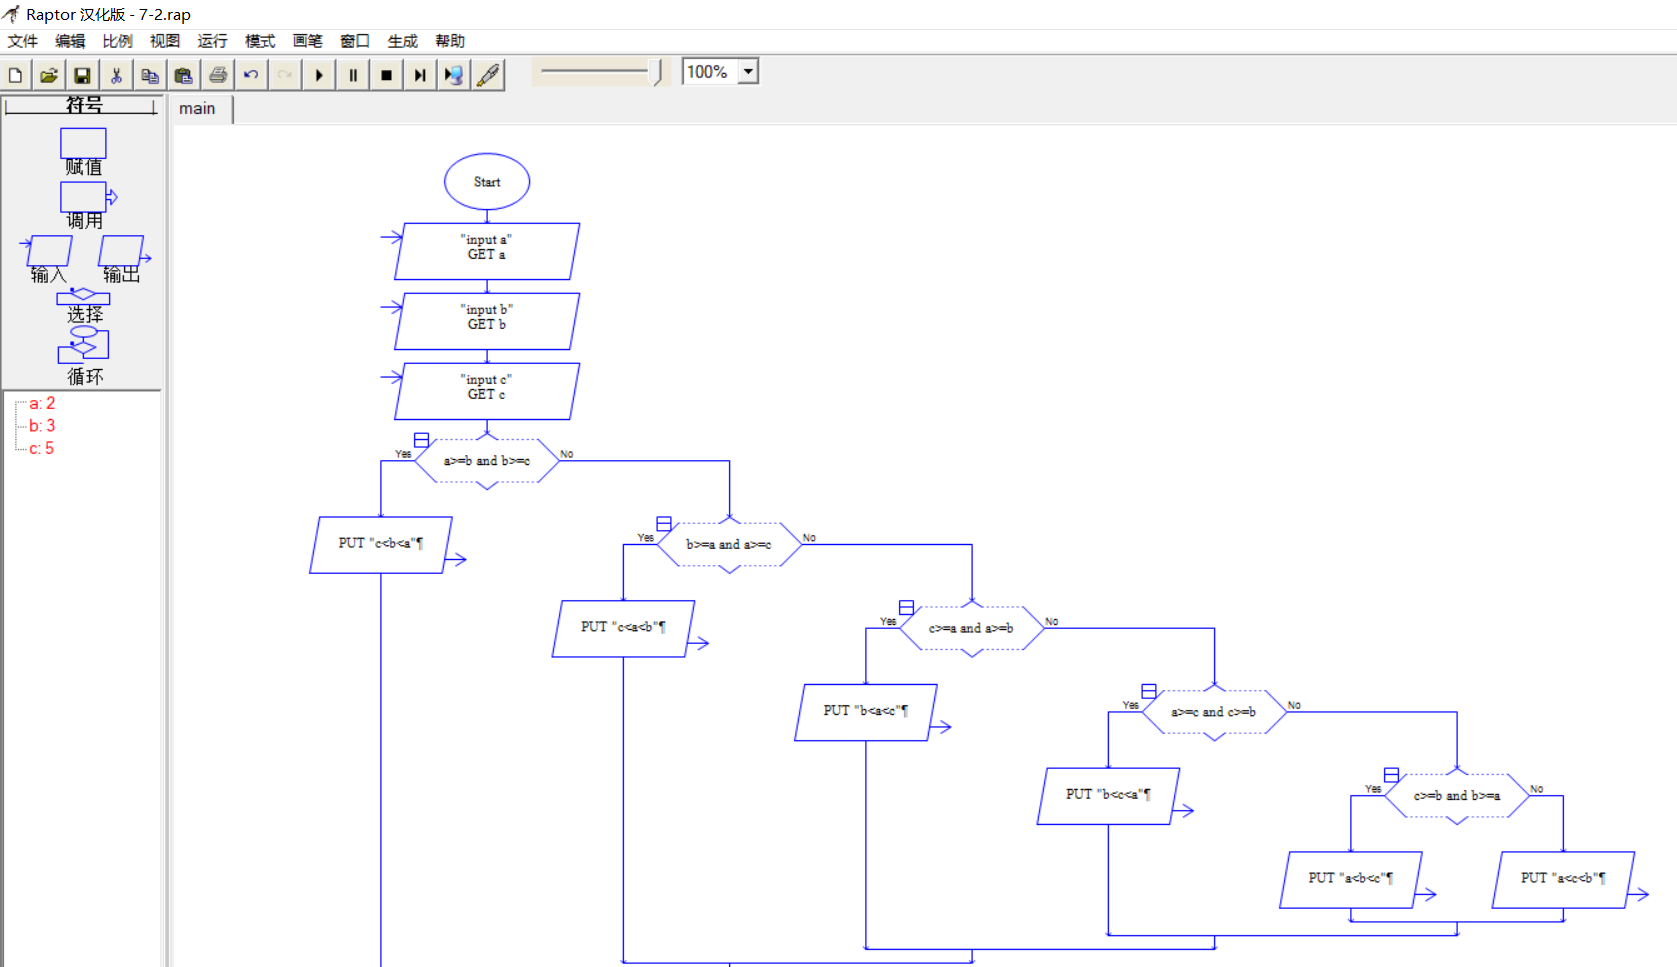
Task: Select the 选择 selection symbol
Action: [84, 306]
